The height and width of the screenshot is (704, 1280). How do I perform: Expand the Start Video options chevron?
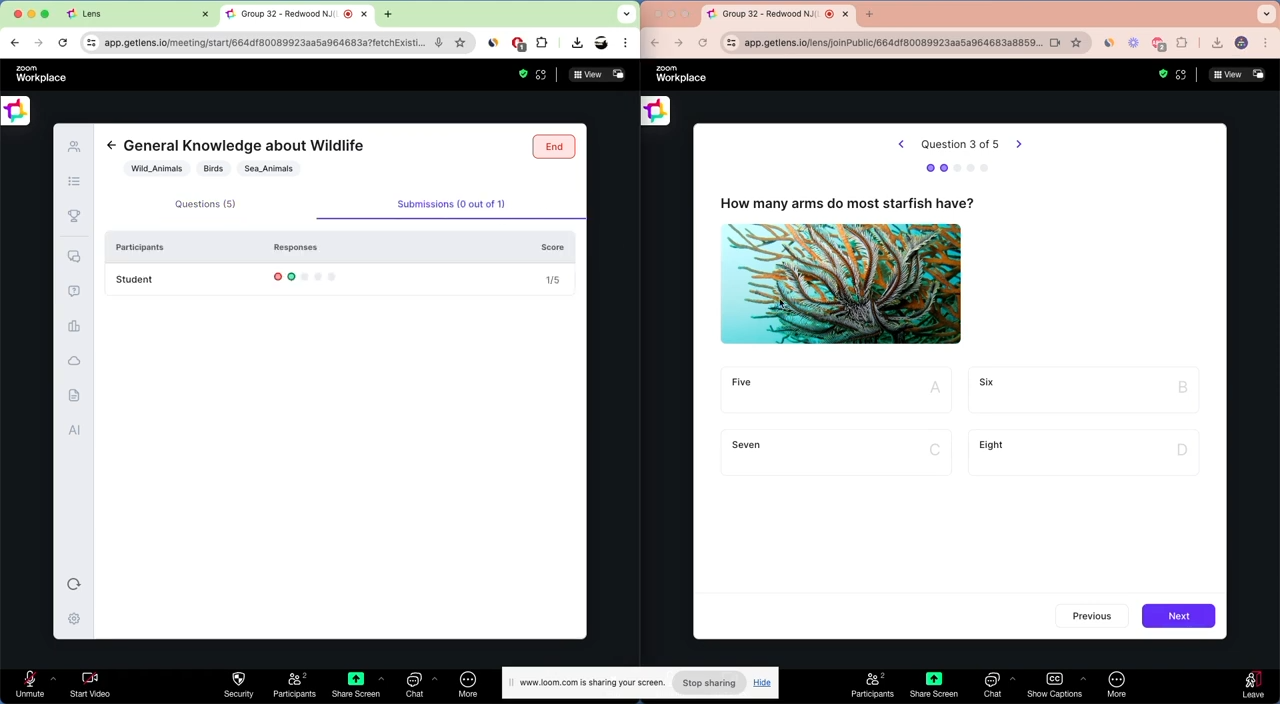[113, 679]
